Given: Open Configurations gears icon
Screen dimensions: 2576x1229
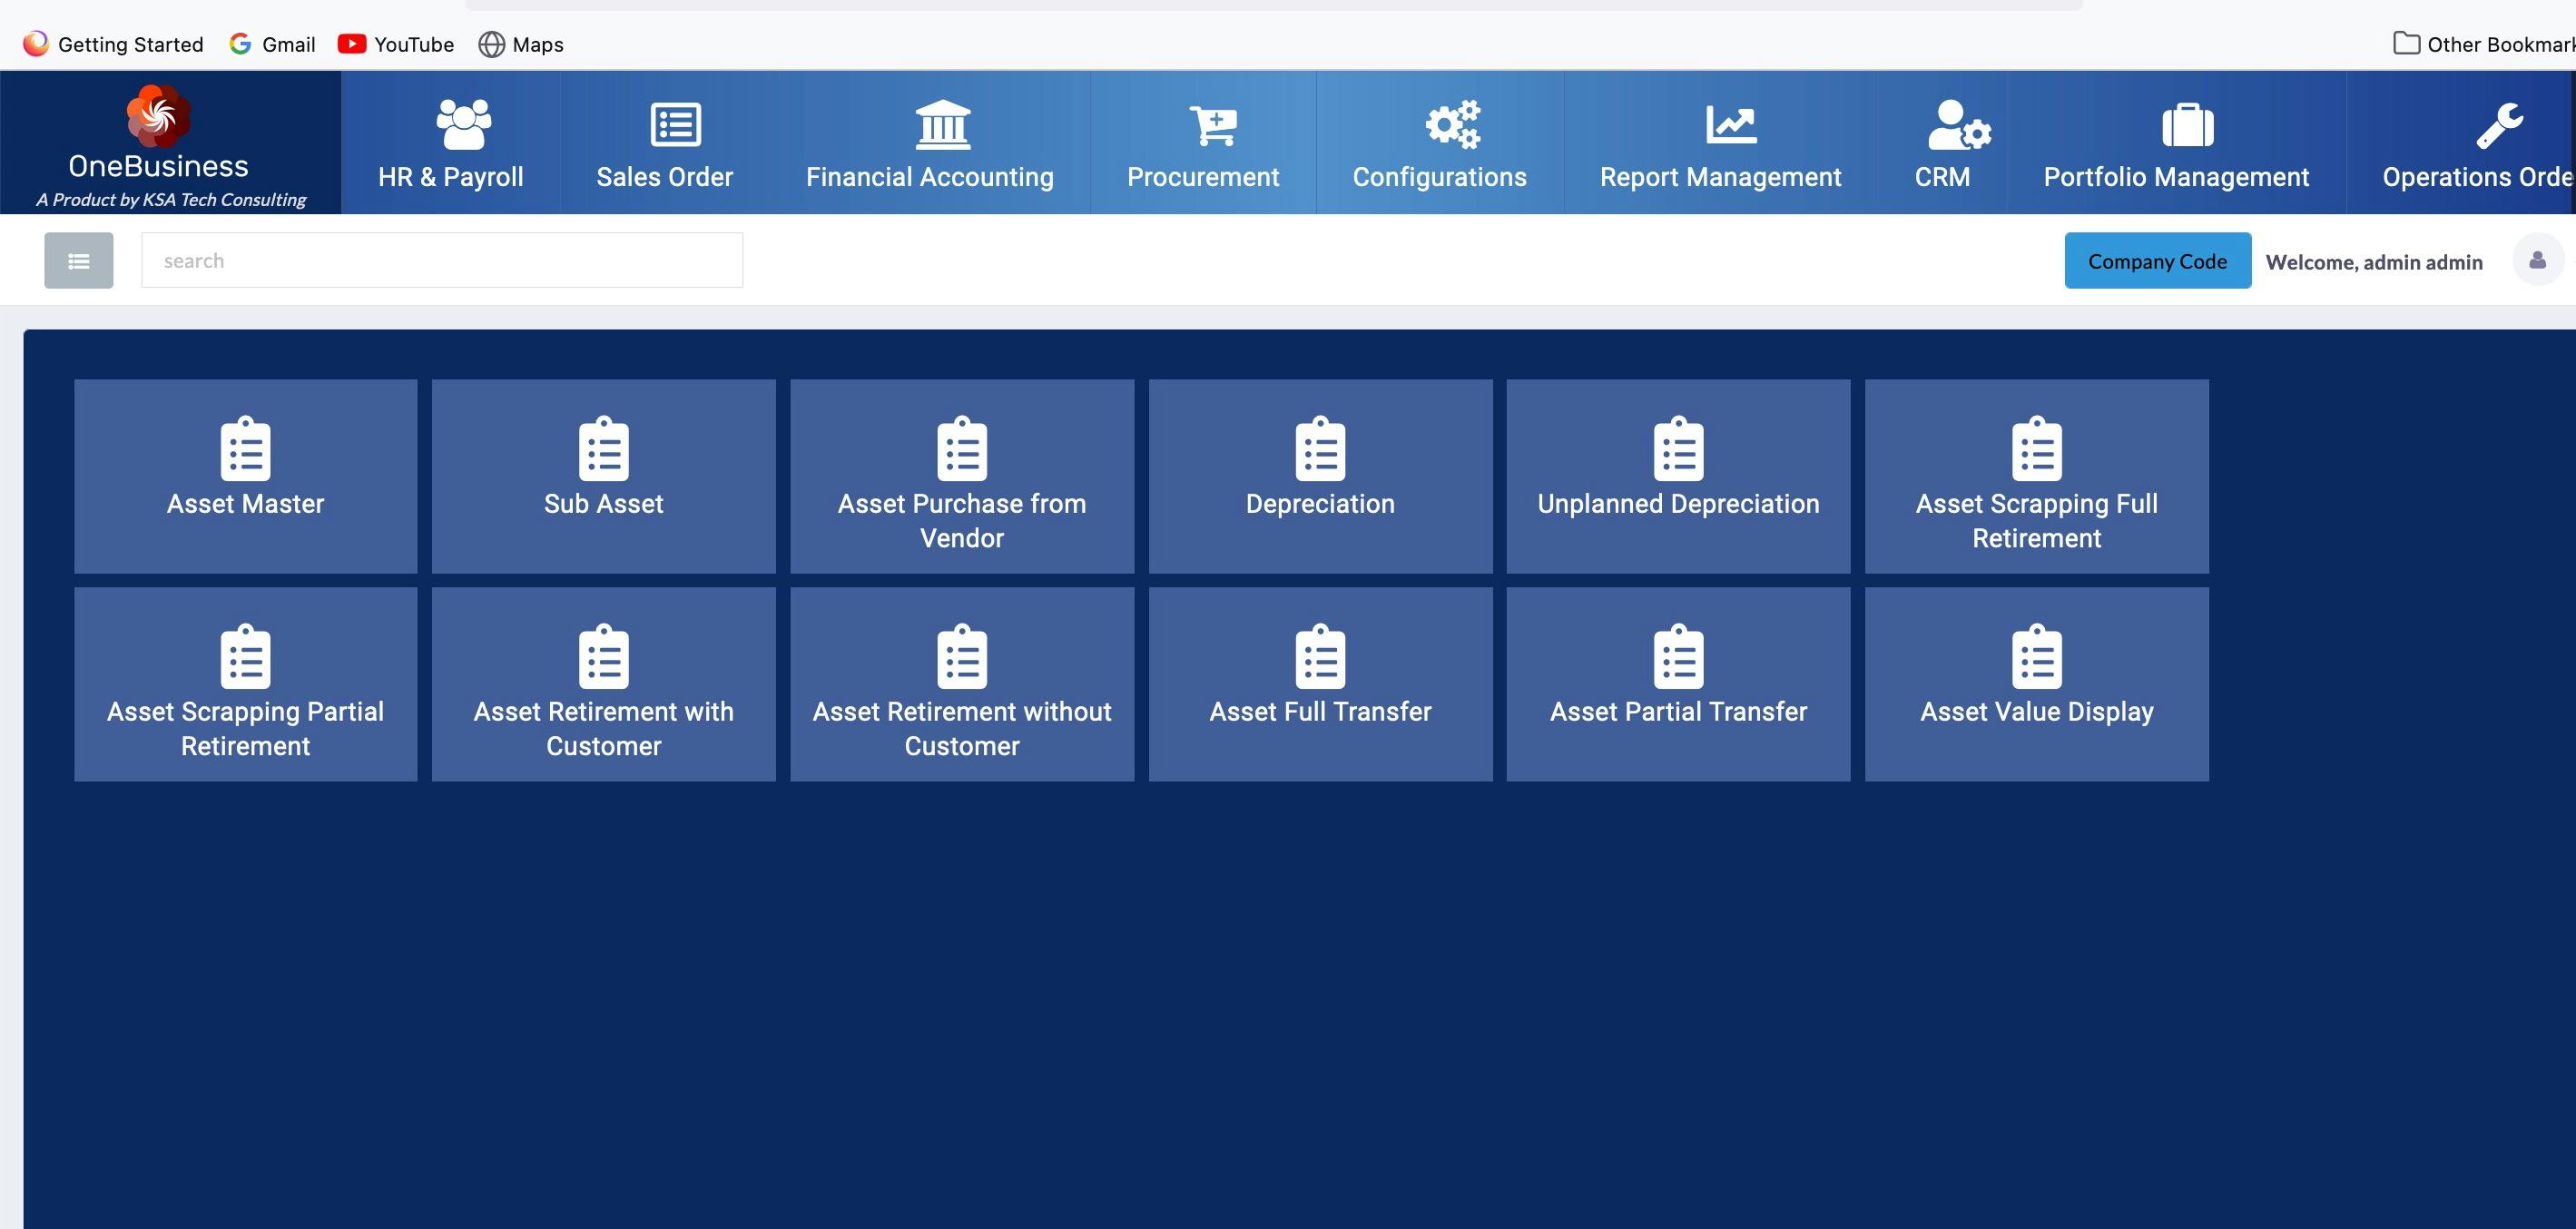Looking at the screenshot, I should coord(1452,125).
